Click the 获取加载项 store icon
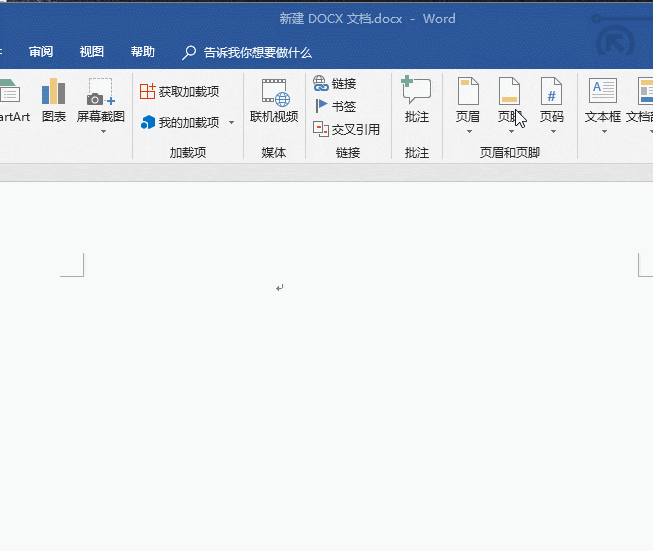This screenshot has width=653, height=551. click(x=147, y=91)
